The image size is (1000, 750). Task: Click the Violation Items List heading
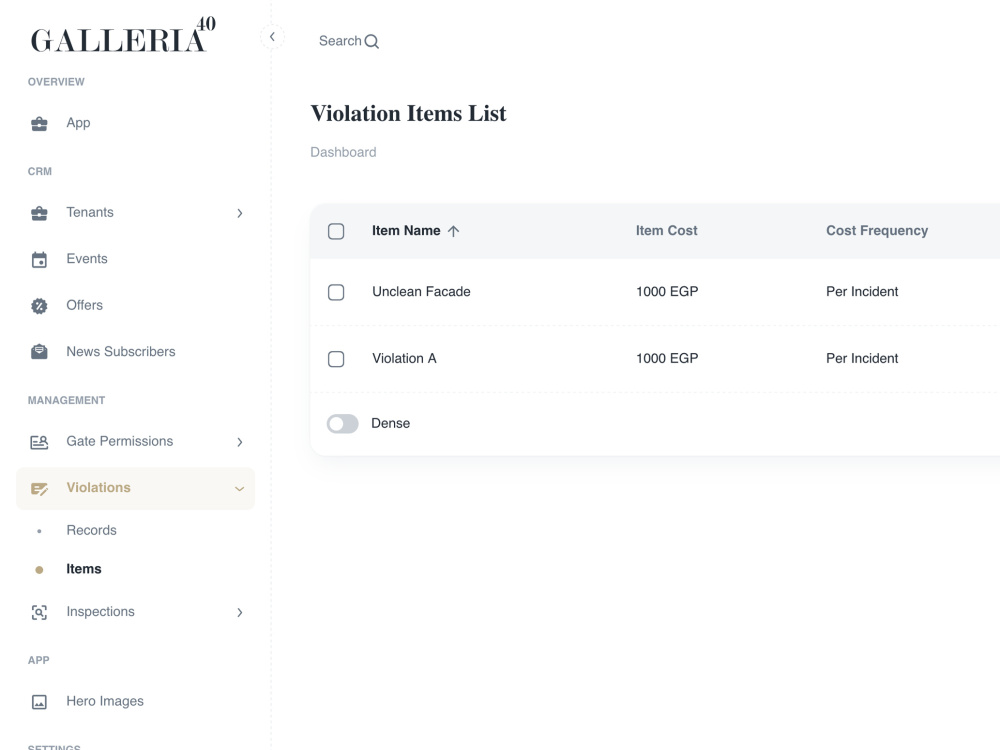click(408, 114)
